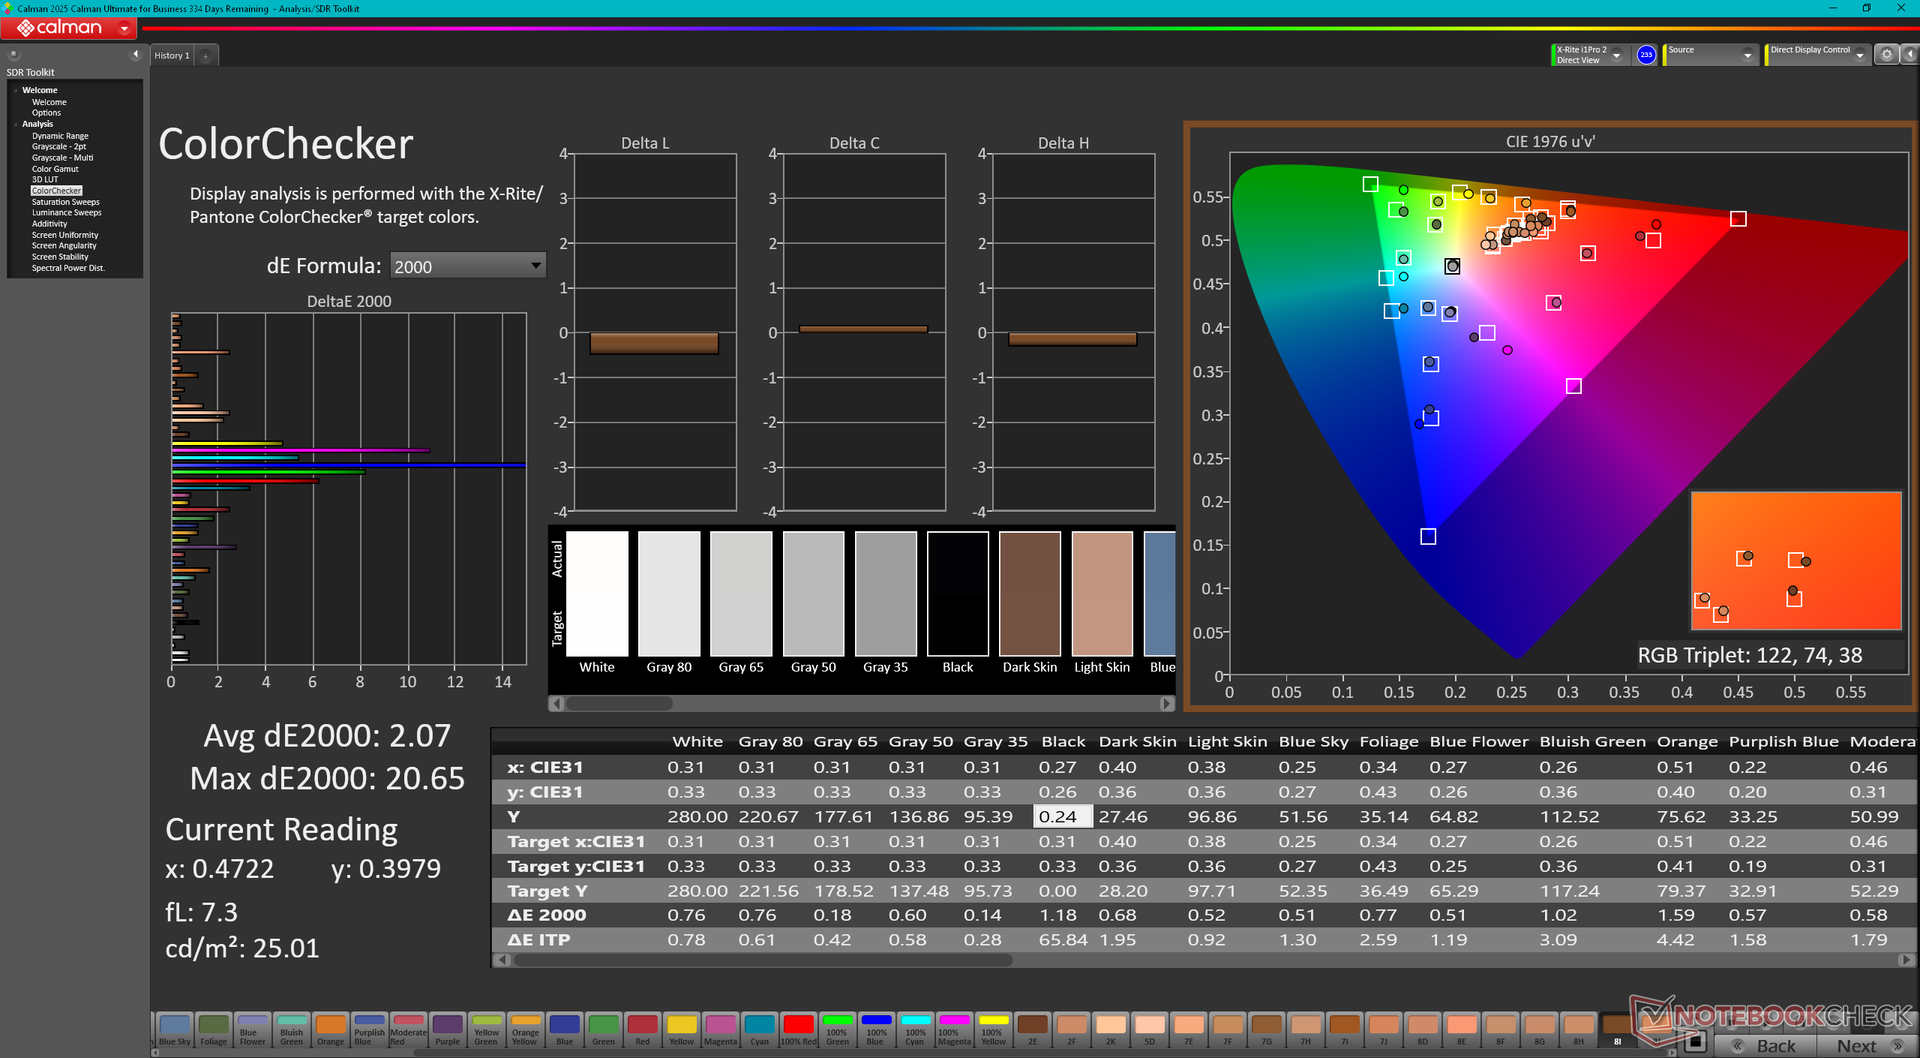Select the Orange color patch swatch
The height and width of the screenshot is (1058, 1920).
(330, 1029)
